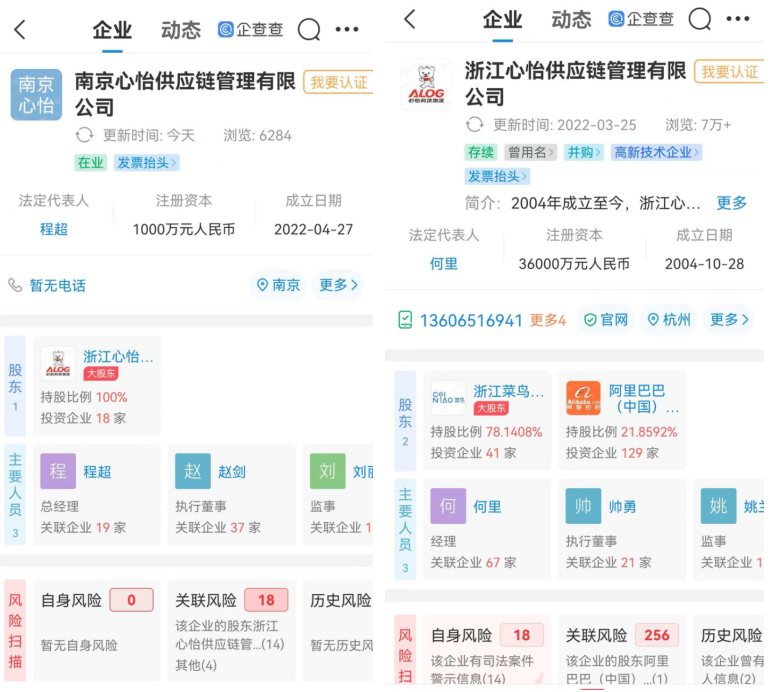Screen dimensions: 772x692
Task: Tap 36000万元人民币 registered capital
Action: point(574,264)
